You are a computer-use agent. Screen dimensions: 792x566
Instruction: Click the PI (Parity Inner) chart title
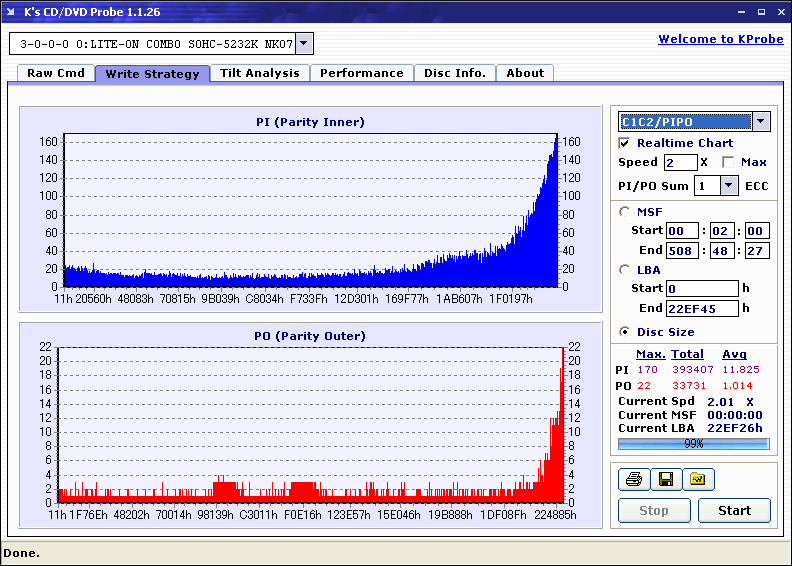point(310,122)
